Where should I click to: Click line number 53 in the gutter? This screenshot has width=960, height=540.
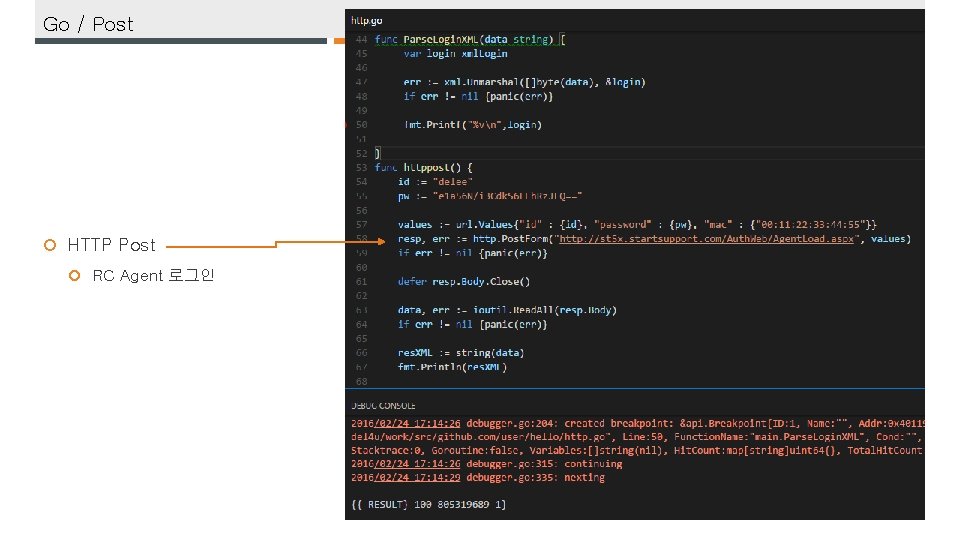coord(361,168)
